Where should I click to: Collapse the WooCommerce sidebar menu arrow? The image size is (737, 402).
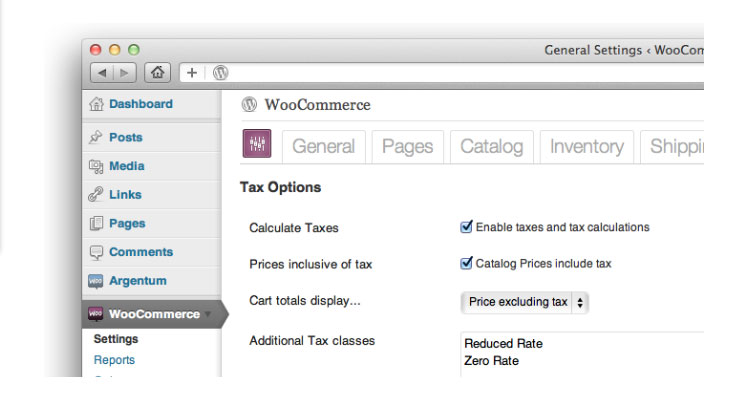point(208,314)
